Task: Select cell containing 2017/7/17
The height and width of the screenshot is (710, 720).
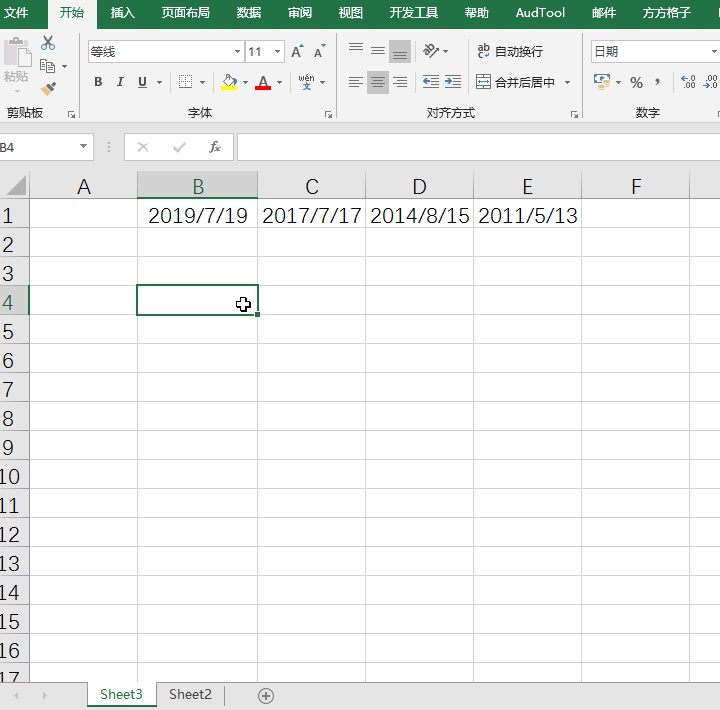Action: pos(311,215)
